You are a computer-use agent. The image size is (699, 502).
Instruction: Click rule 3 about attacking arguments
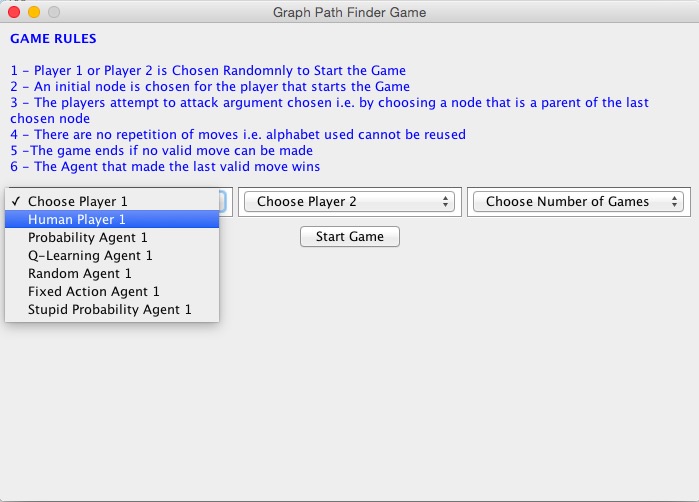(x=329, y=103)
